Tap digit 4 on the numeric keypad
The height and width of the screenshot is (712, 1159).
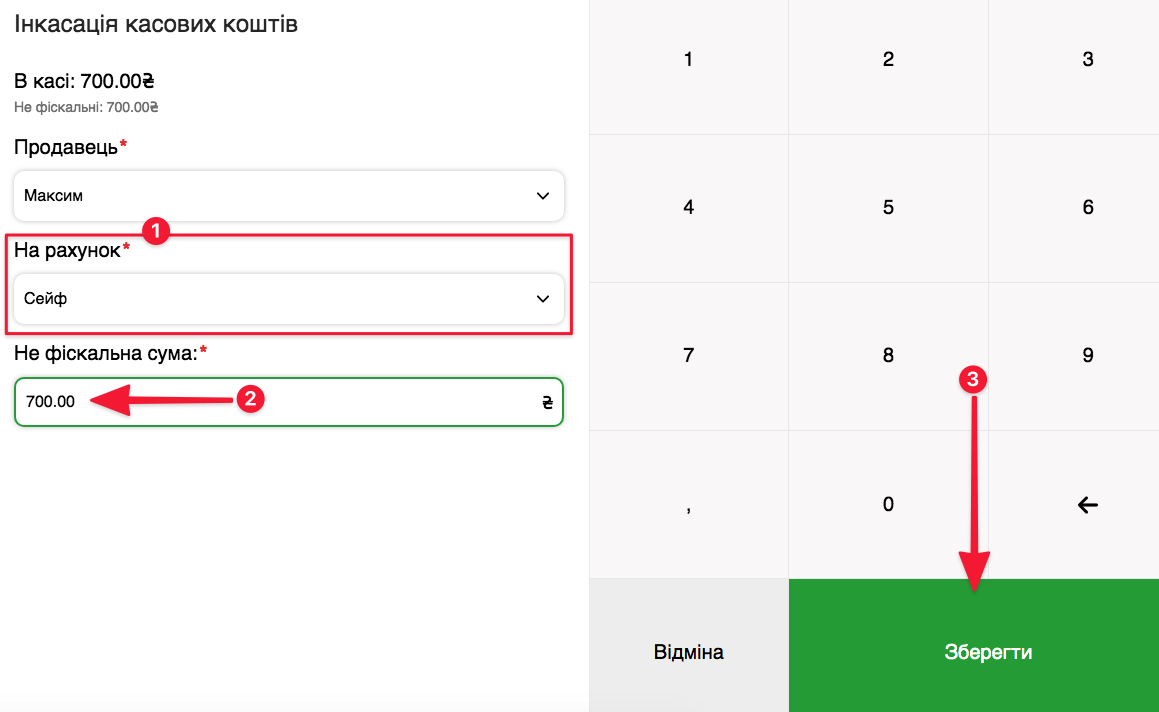pyautogui.click(x=688, y=208)
